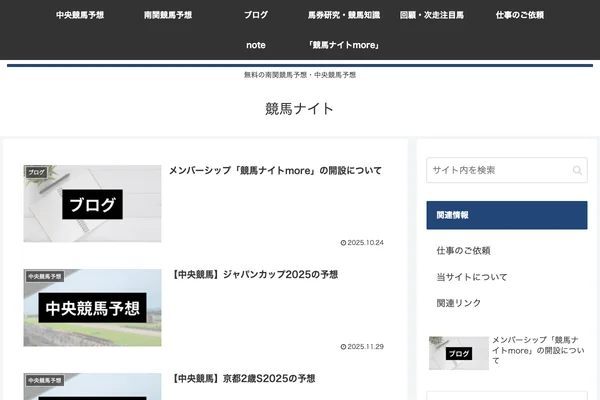Open 馬券研究・競馬知識 in the navigation
The height and width of the screenshot is (400, 600).
(x=344, y=15)
